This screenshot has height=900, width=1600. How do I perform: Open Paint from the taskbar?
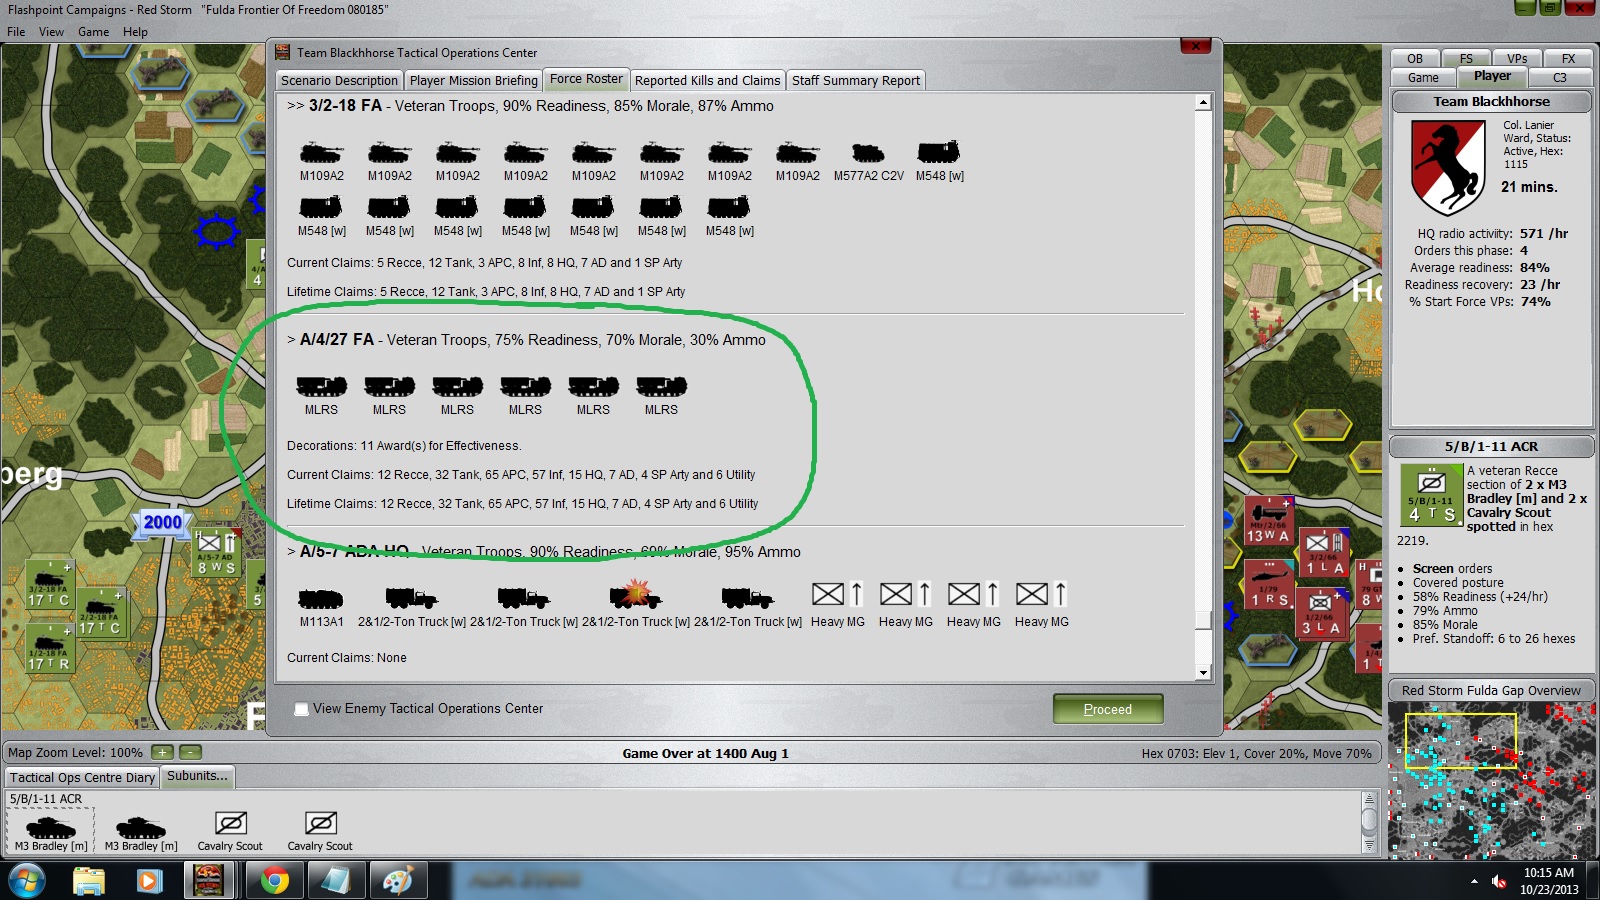[398, 881]
